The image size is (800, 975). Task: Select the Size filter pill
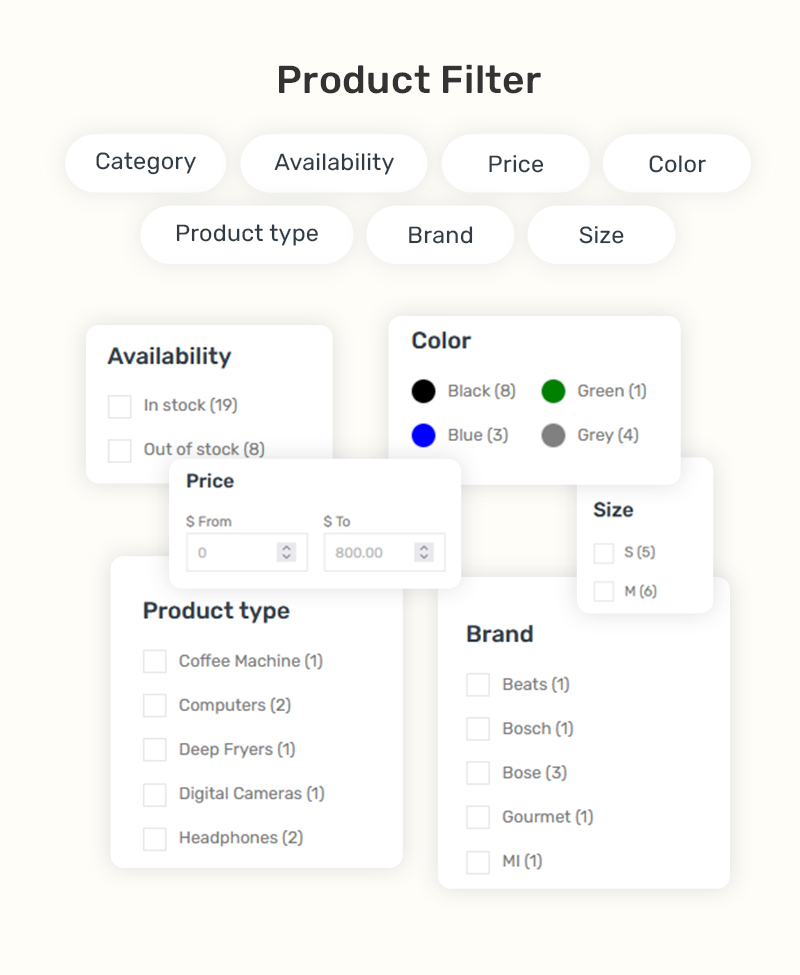(601, 236)
